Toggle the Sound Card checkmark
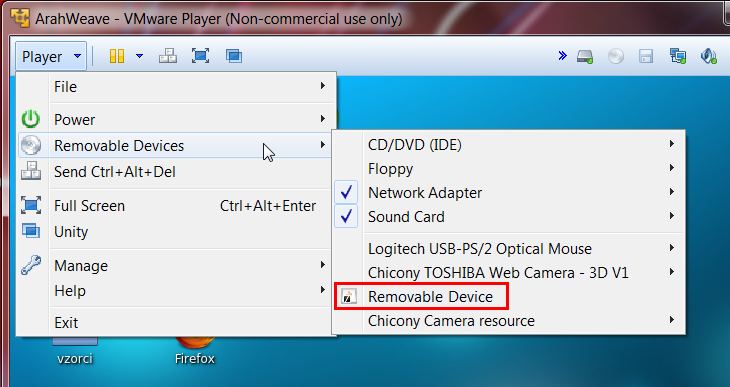This screenshot has width=730, height=387. coord(346,217)
